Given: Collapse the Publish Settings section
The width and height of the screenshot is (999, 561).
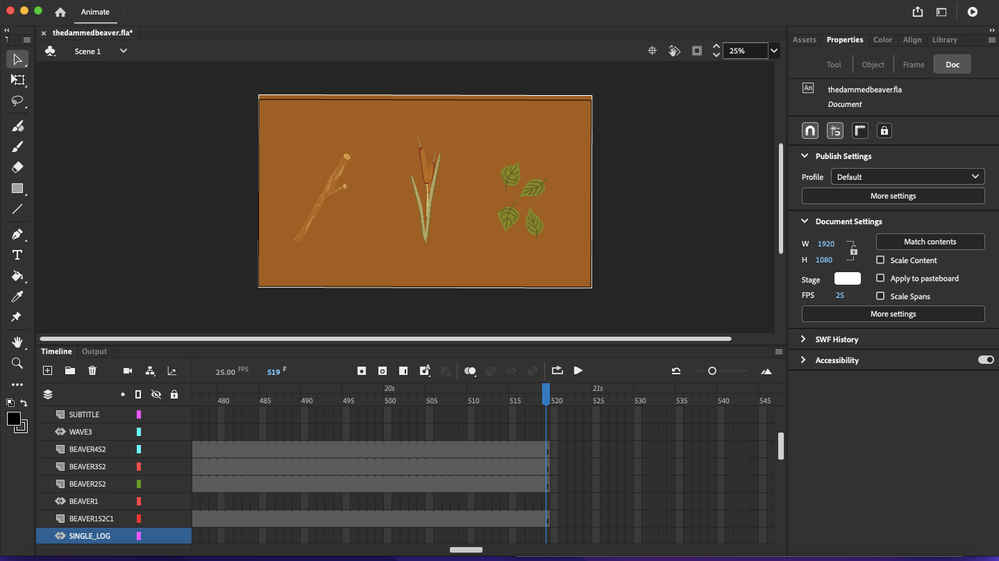Looking at the screenshot, I should coord(804,156).
